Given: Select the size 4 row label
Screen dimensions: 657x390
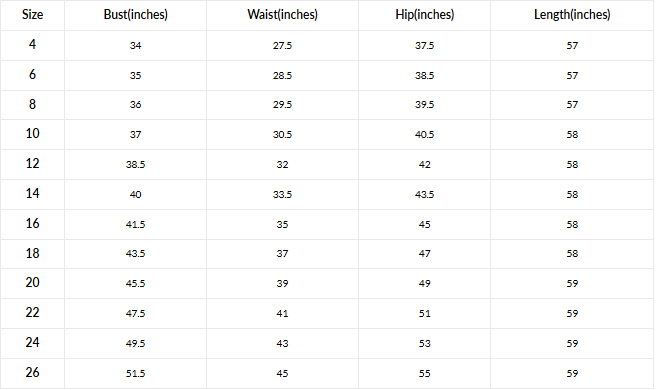Looking at the screenshot, I should click(x=32, y=44).
